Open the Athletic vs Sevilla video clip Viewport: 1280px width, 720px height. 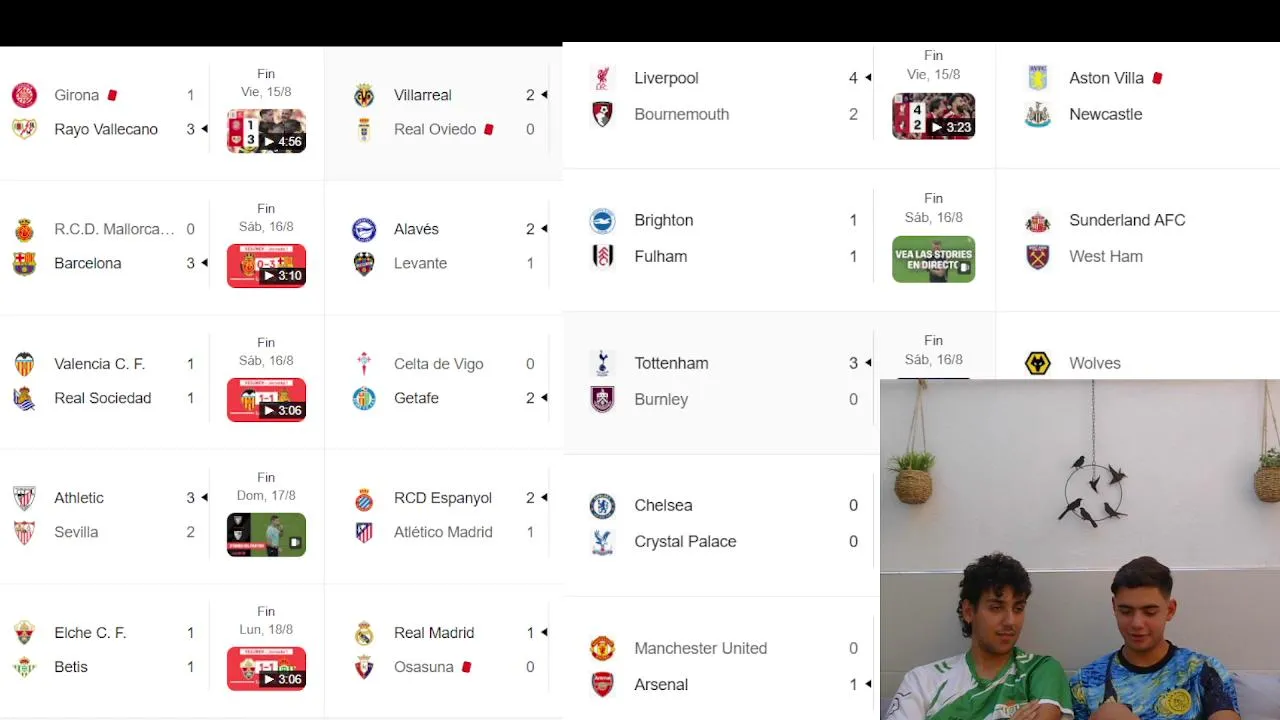(266, 535)
